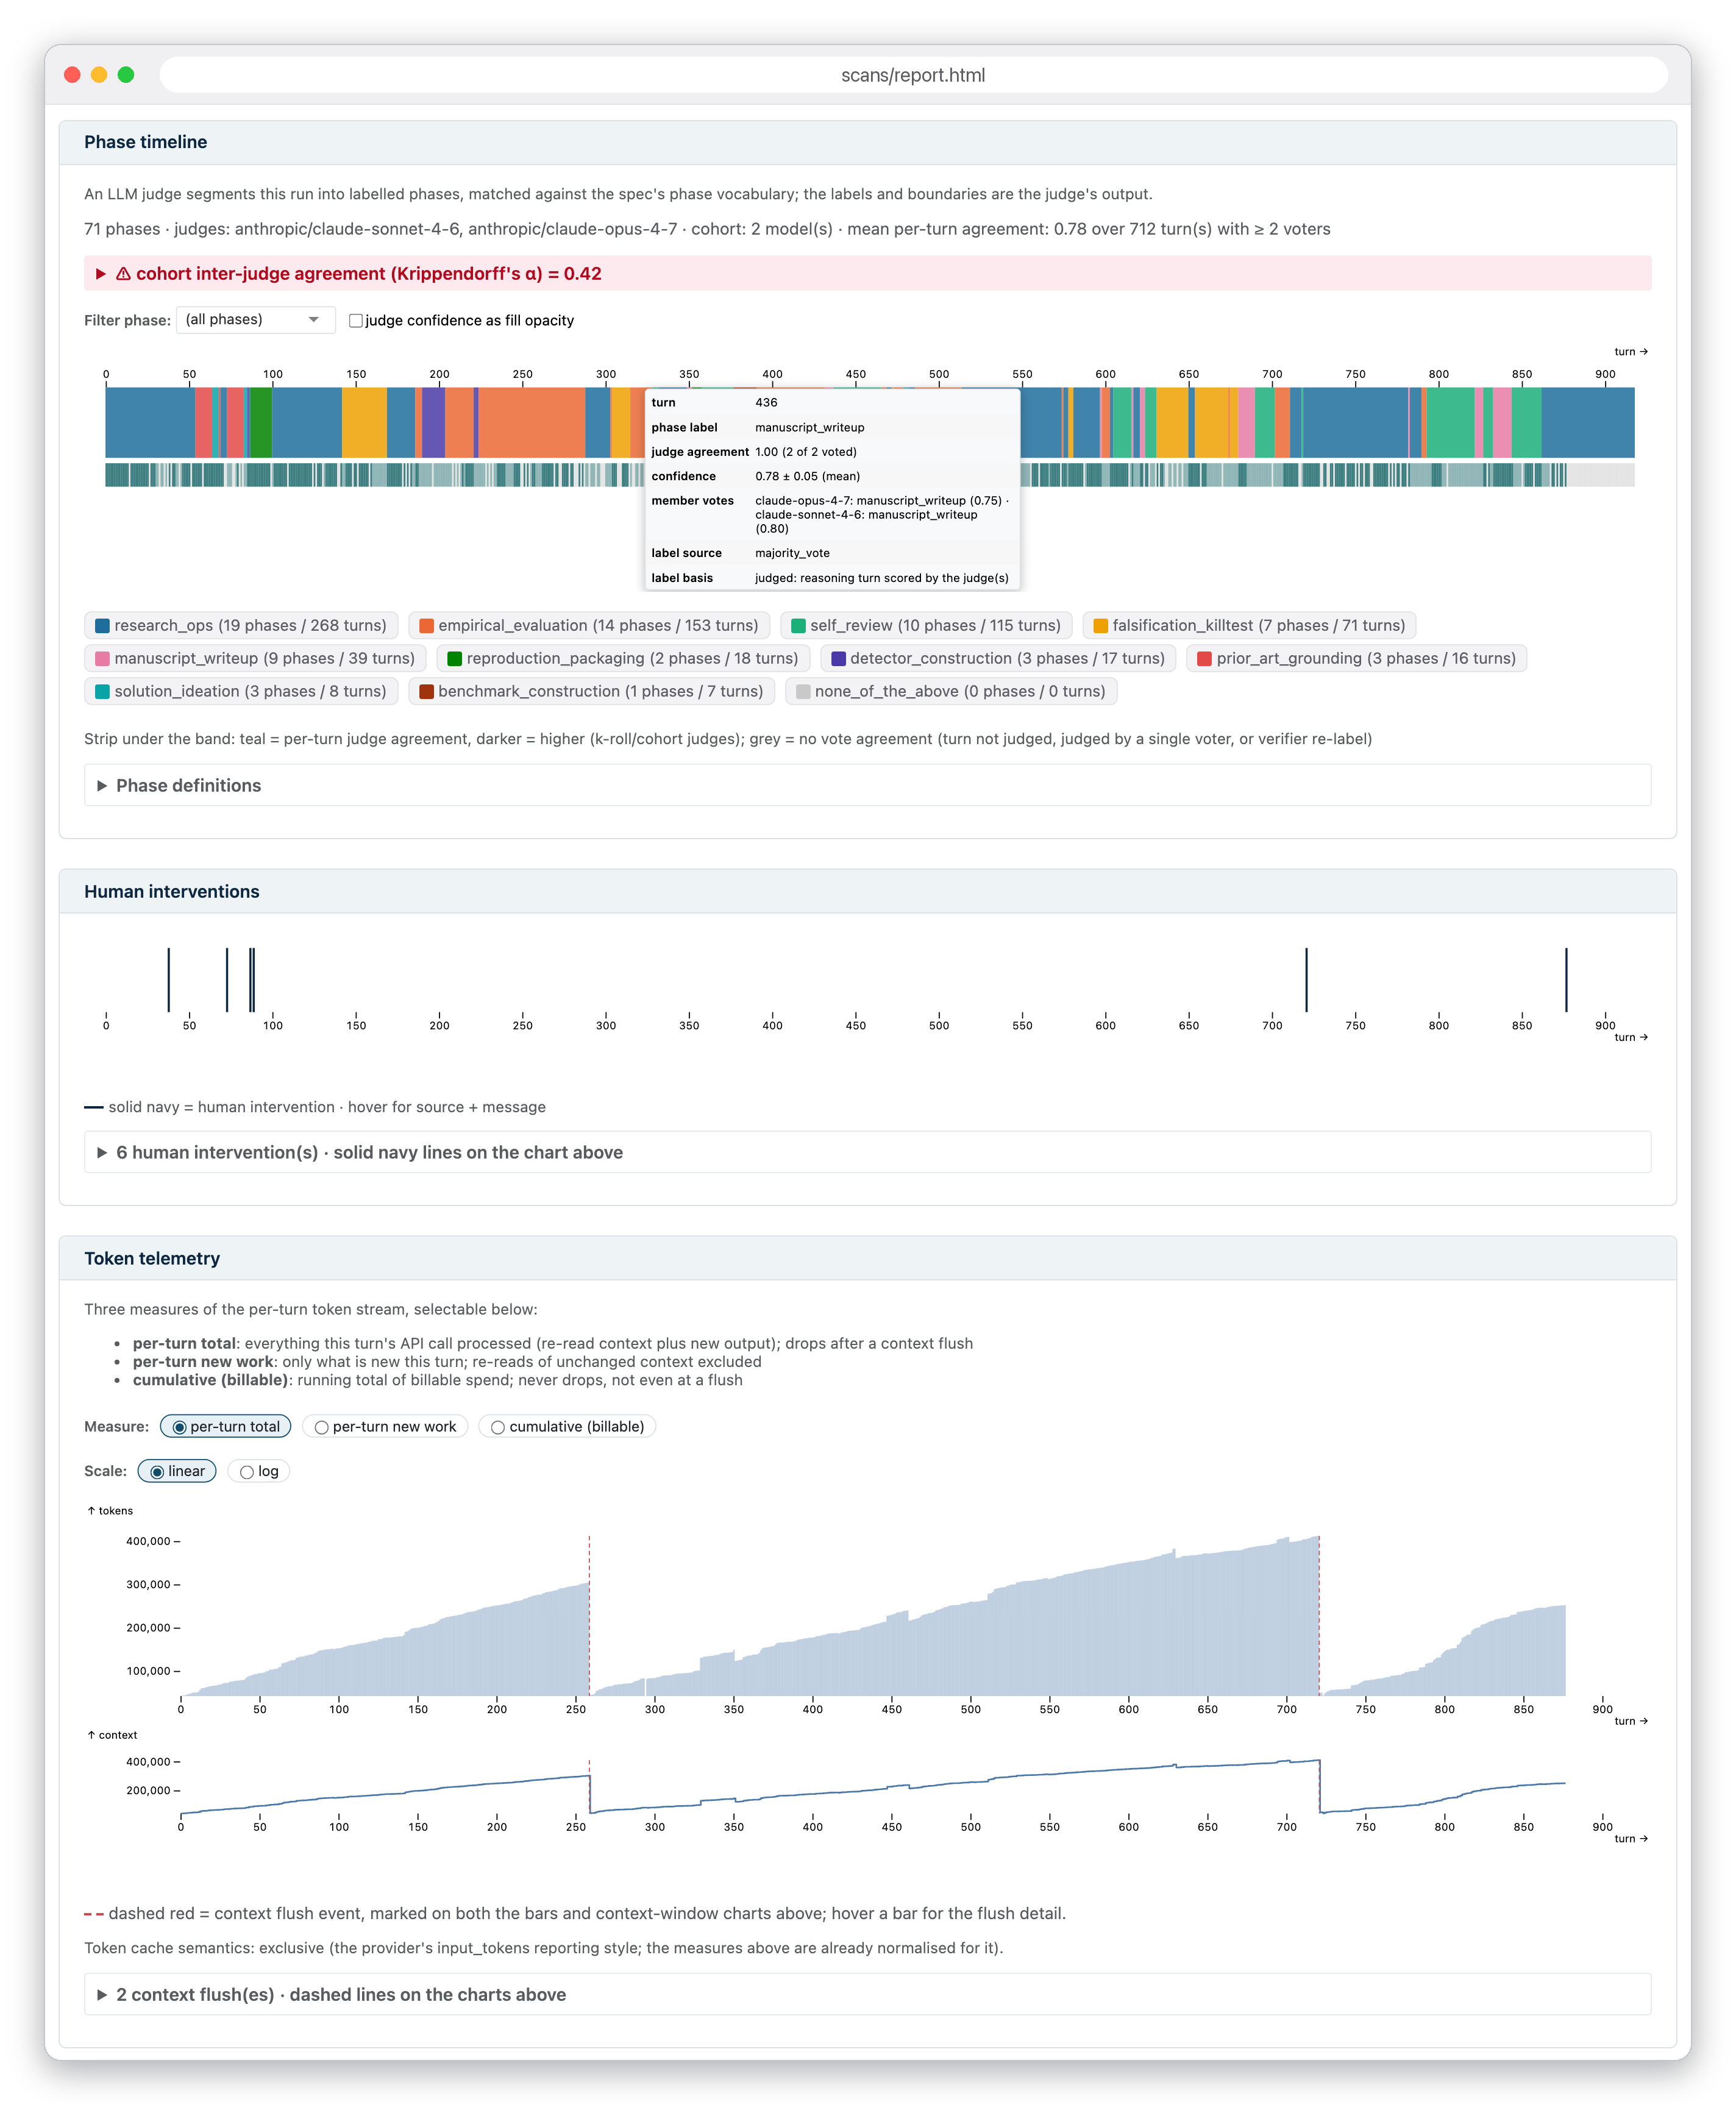Select the per-turn new work measure
Viewport: 1736px width, 2105px height.
(x=385, y=1426)
